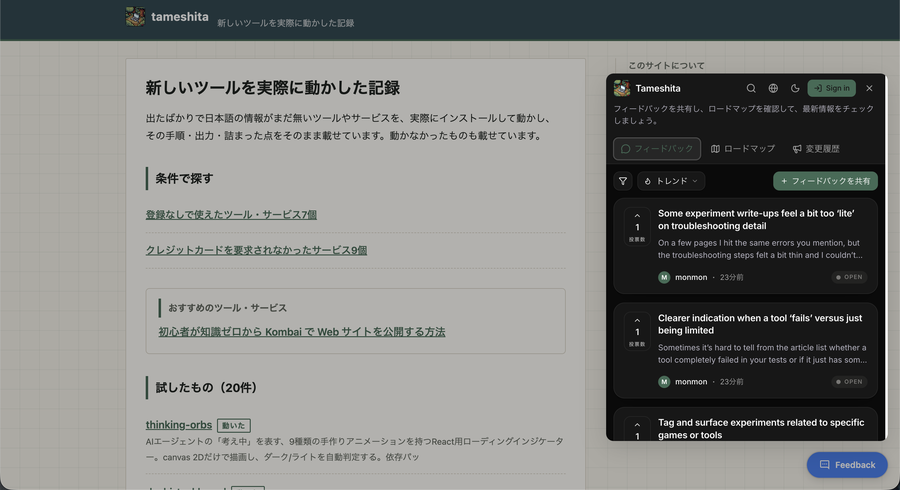
Task: Click the 新しいツールを実際に動かした記録 main heading
Action: click(x=273, y=88)
